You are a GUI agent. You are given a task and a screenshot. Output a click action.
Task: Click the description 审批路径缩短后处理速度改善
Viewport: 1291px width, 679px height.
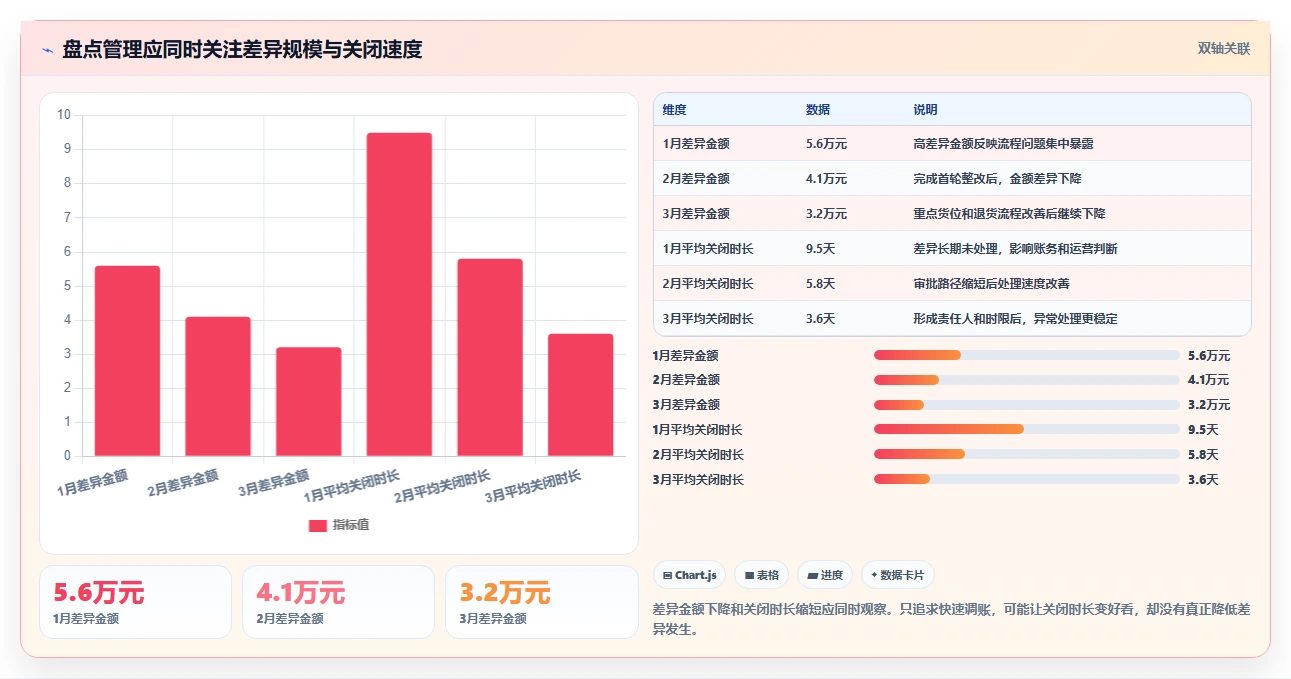pos(991,284)
